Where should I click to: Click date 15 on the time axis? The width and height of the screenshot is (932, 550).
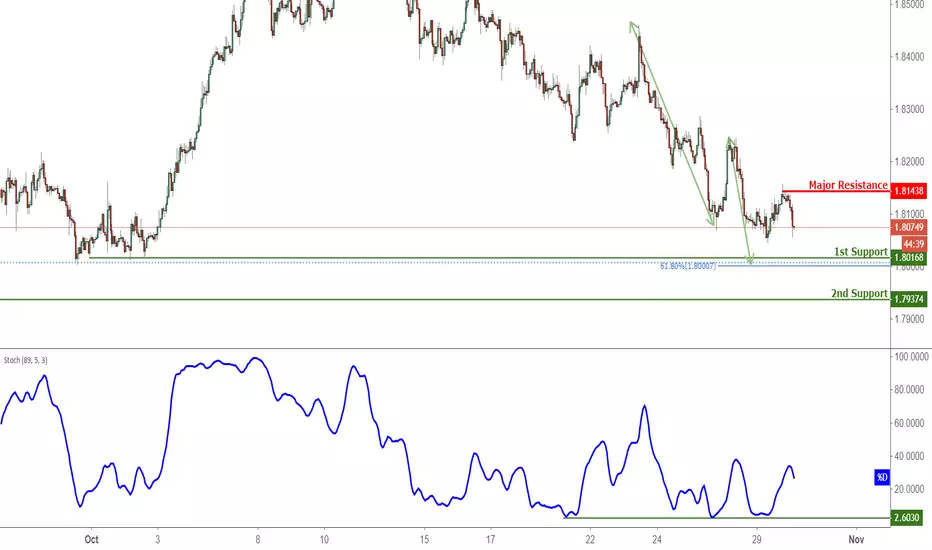[424, 540]
